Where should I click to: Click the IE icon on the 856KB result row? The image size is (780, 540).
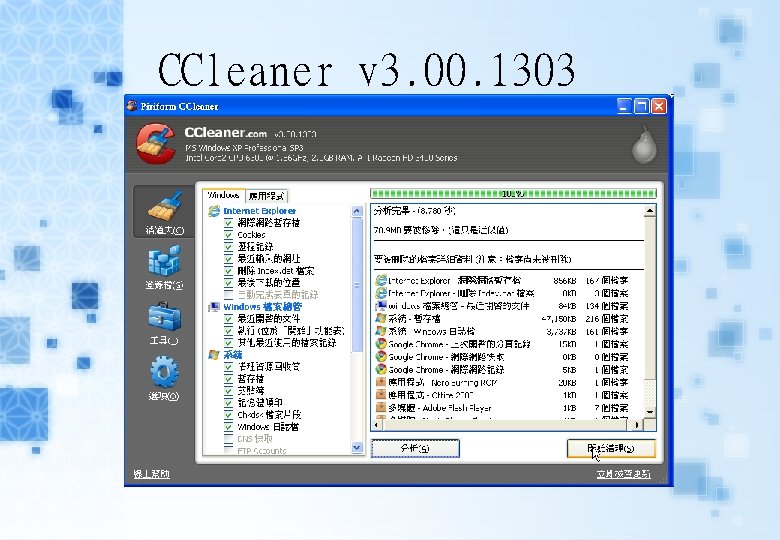coord(381,280)
